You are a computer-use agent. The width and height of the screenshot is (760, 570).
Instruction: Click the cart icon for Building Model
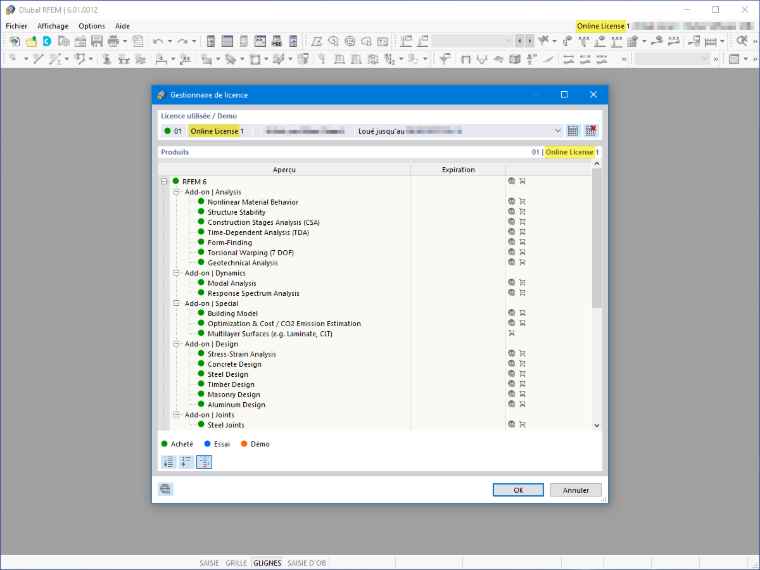(x=522, y=313)
